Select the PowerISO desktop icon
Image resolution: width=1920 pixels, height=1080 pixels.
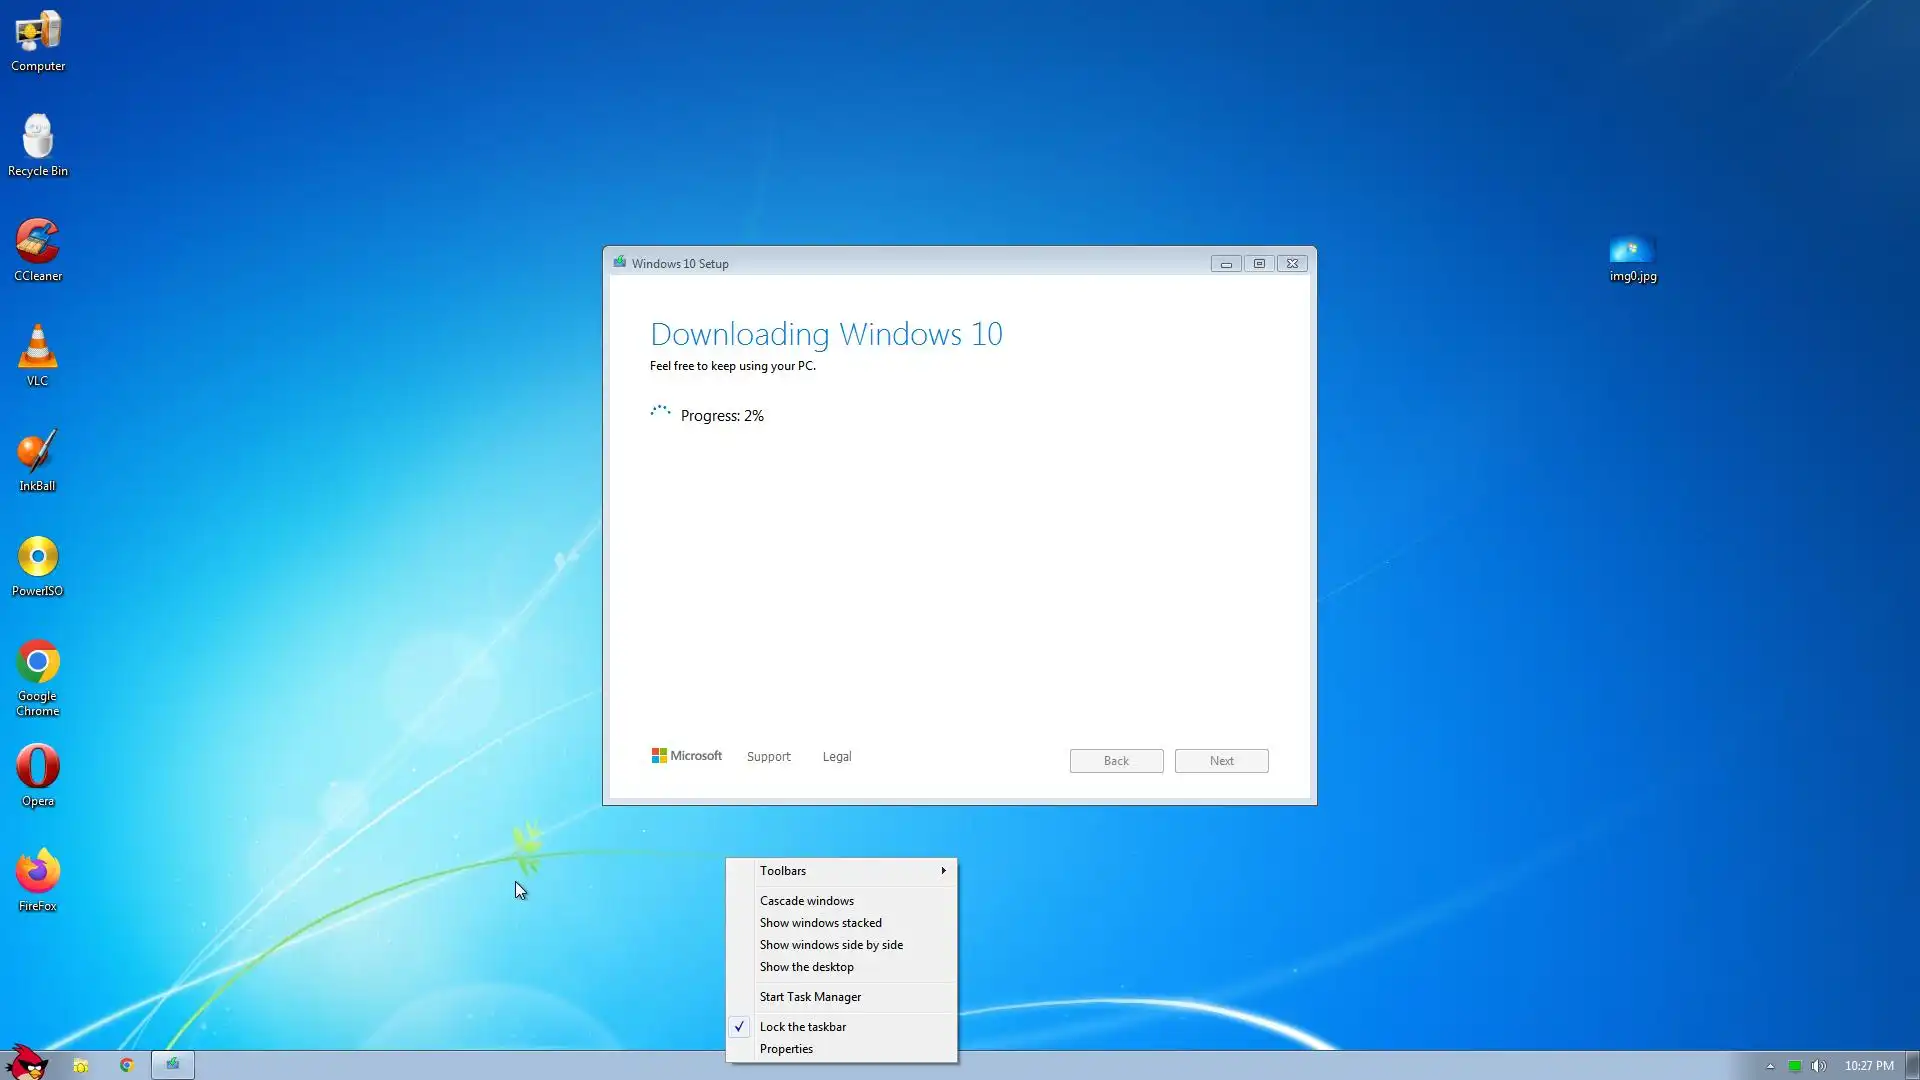pyautogui.click(x=37, y=558)
